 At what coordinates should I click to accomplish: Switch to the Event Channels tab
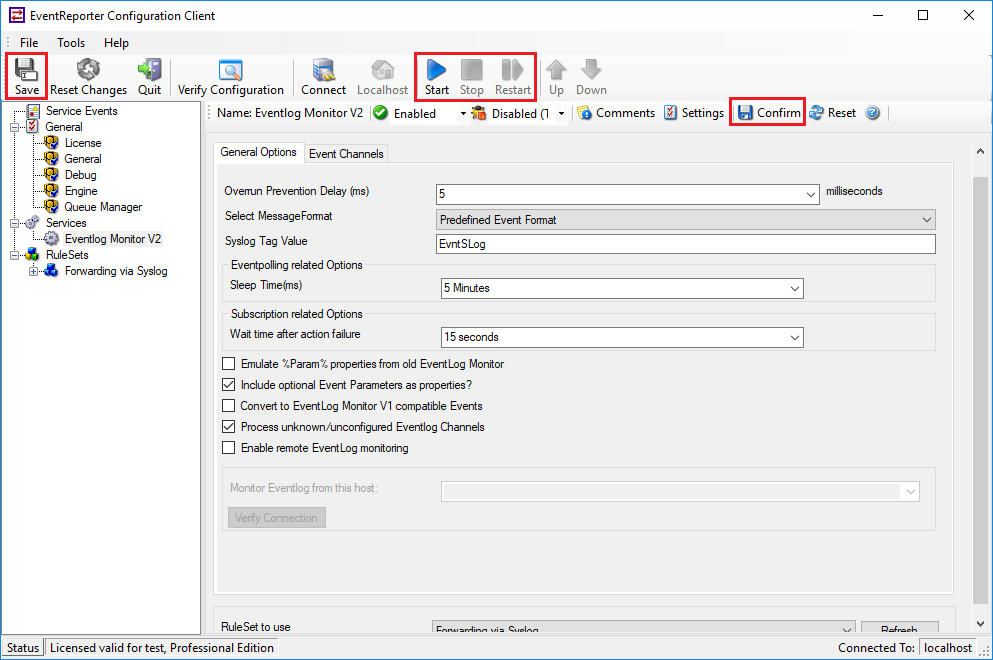(346, 153)
